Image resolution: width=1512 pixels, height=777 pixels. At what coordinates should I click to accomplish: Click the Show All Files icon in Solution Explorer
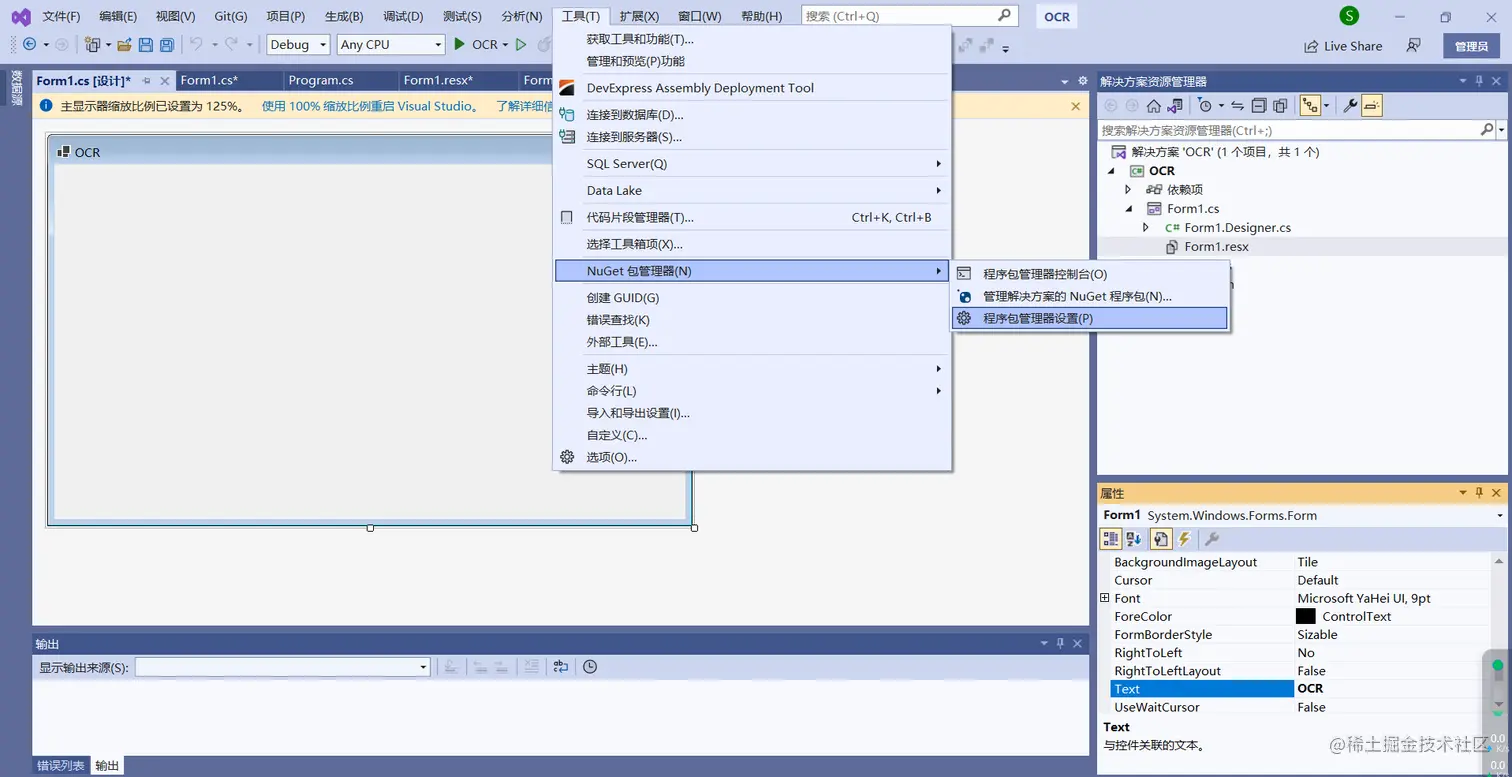(1279, 106)
